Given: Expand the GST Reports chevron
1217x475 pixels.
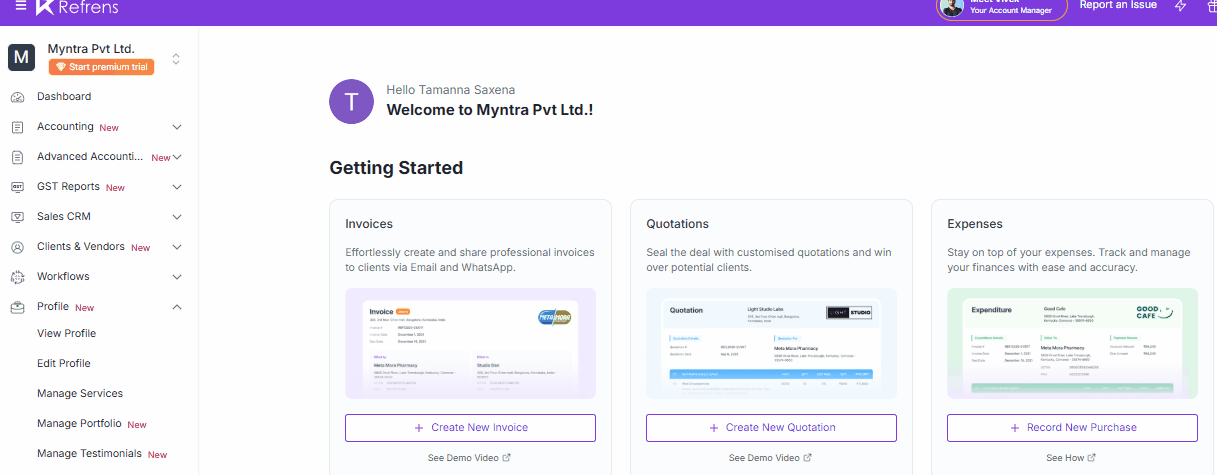Looking at the screenshot, I should click(177, 187).
